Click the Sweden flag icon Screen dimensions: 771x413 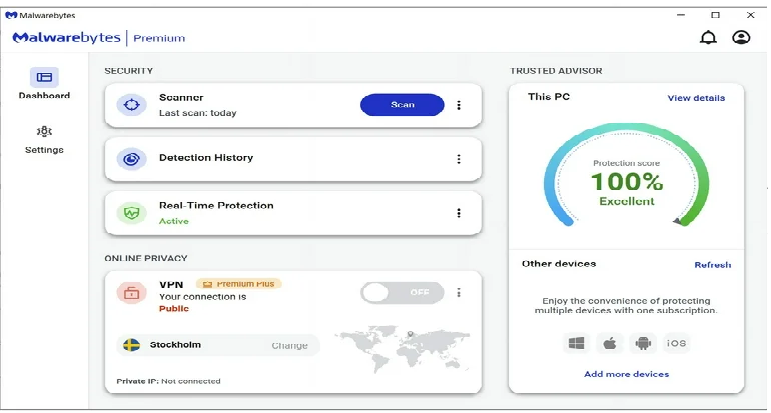coord(131,345)
